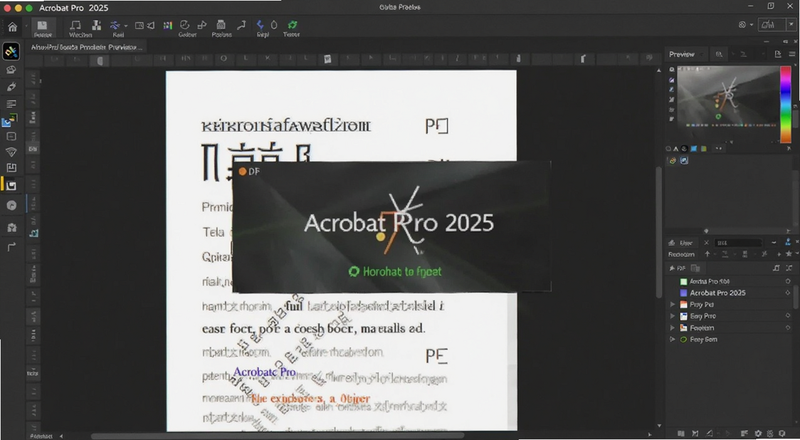Viewport: 800px width, 440px height.
Task: Expand the Feey Gem layer group
Action: [672, 339]
